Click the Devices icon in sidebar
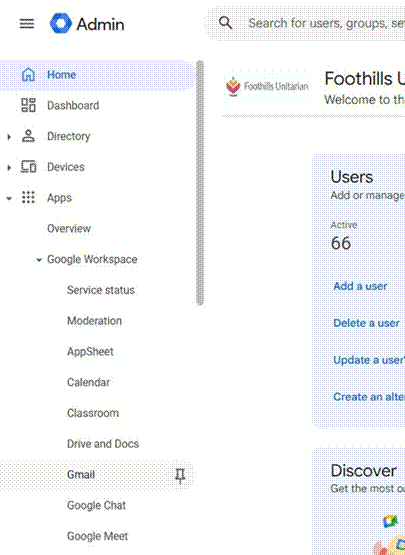 pyautogui.click(x=28, y=167)
